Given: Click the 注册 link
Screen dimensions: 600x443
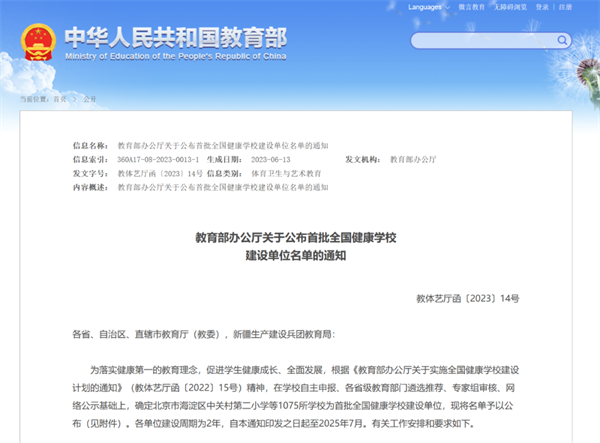Looking at the screenshot, I should click(565, 7).
